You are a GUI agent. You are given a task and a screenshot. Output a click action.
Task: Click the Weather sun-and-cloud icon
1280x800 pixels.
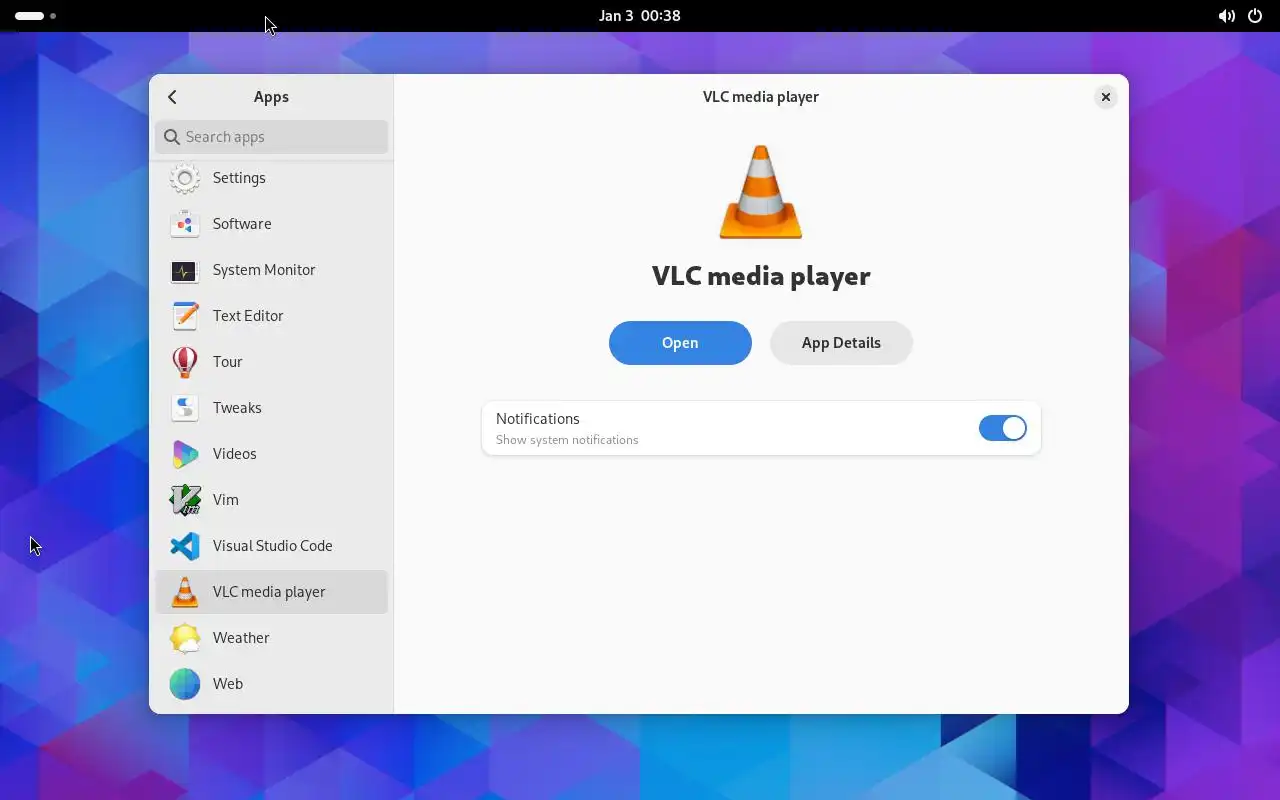tap(185, 638)
